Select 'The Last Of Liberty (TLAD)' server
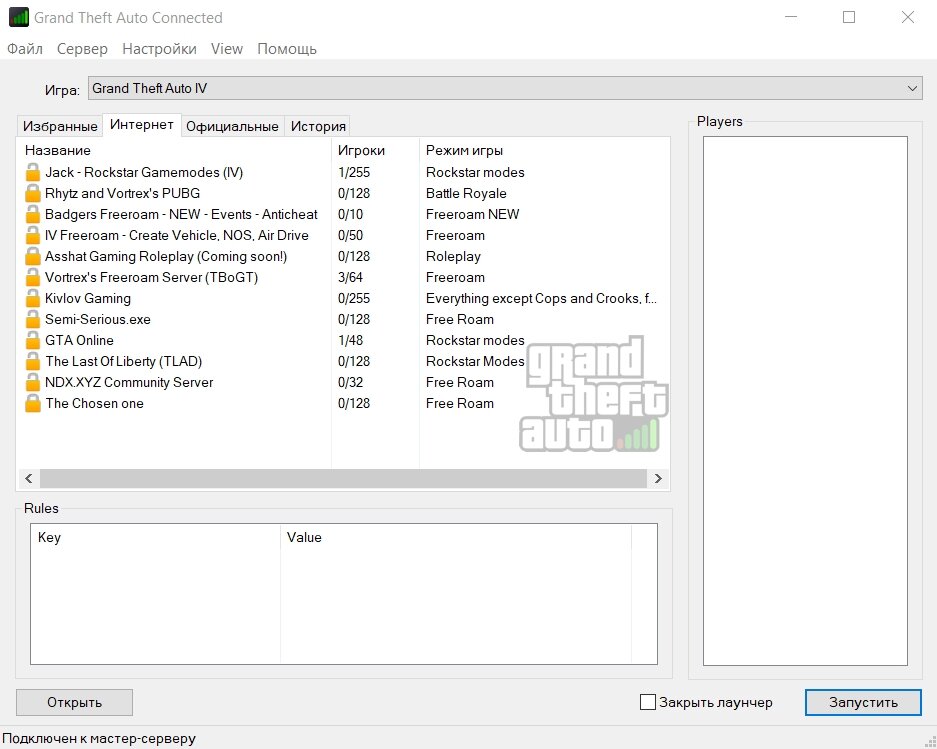Viewport: 937px width, 749px height. click(x=124, y=361)
